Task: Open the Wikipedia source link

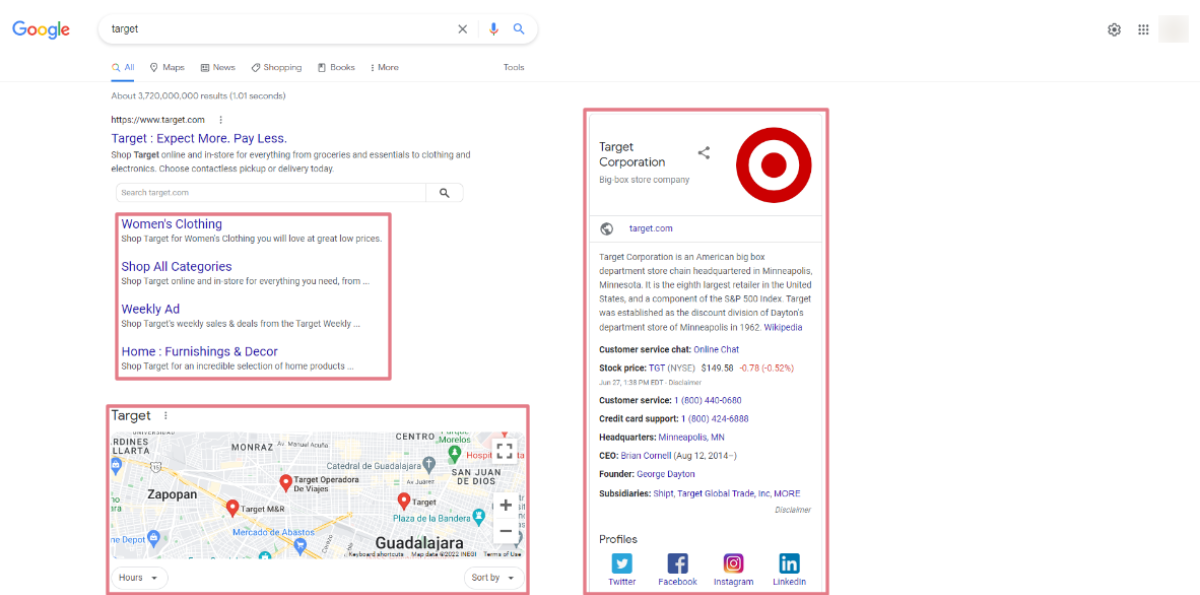Action: [x=783, y=328]
